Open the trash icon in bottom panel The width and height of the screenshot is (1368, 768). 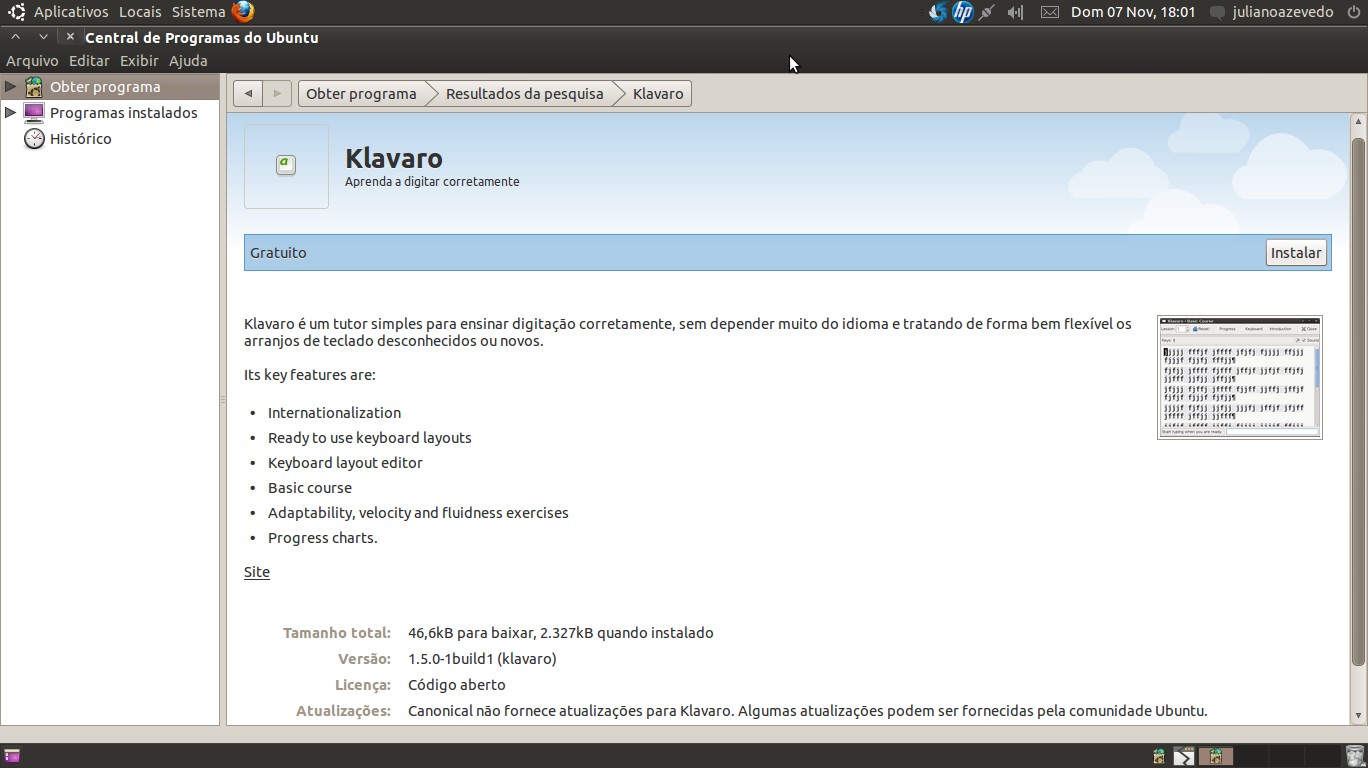pyautogui.click(x=1355, y=756)
